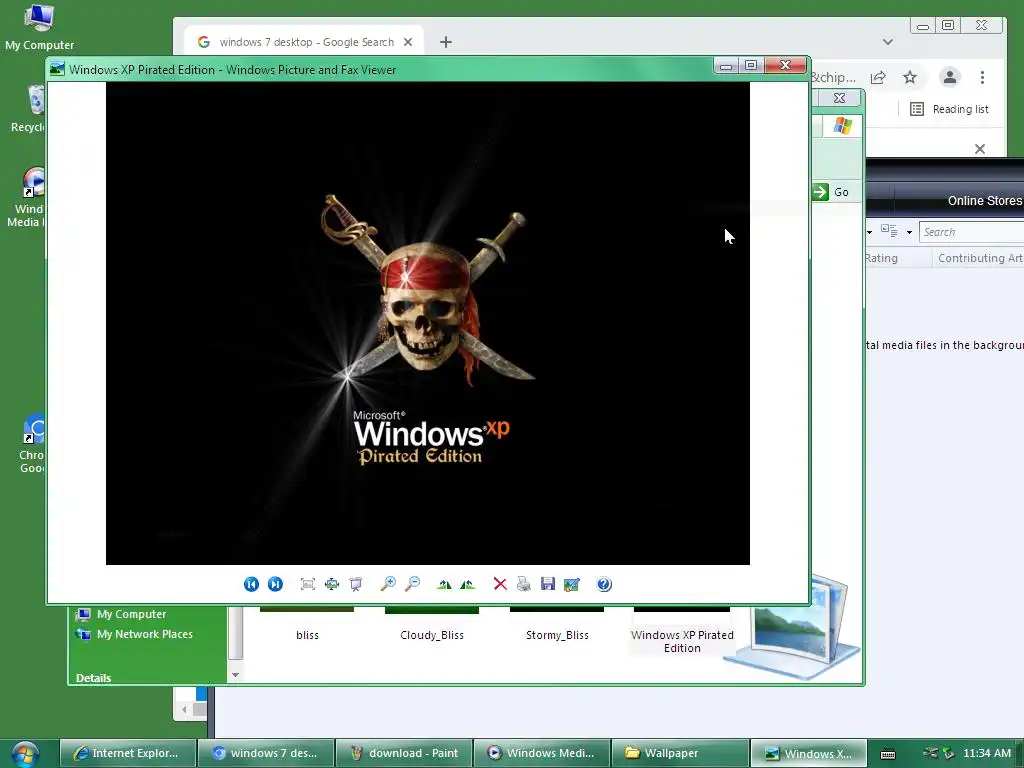Start the slide show icon
The width and height of the screenshot is (1024, 768).
(x=356, y=584)
